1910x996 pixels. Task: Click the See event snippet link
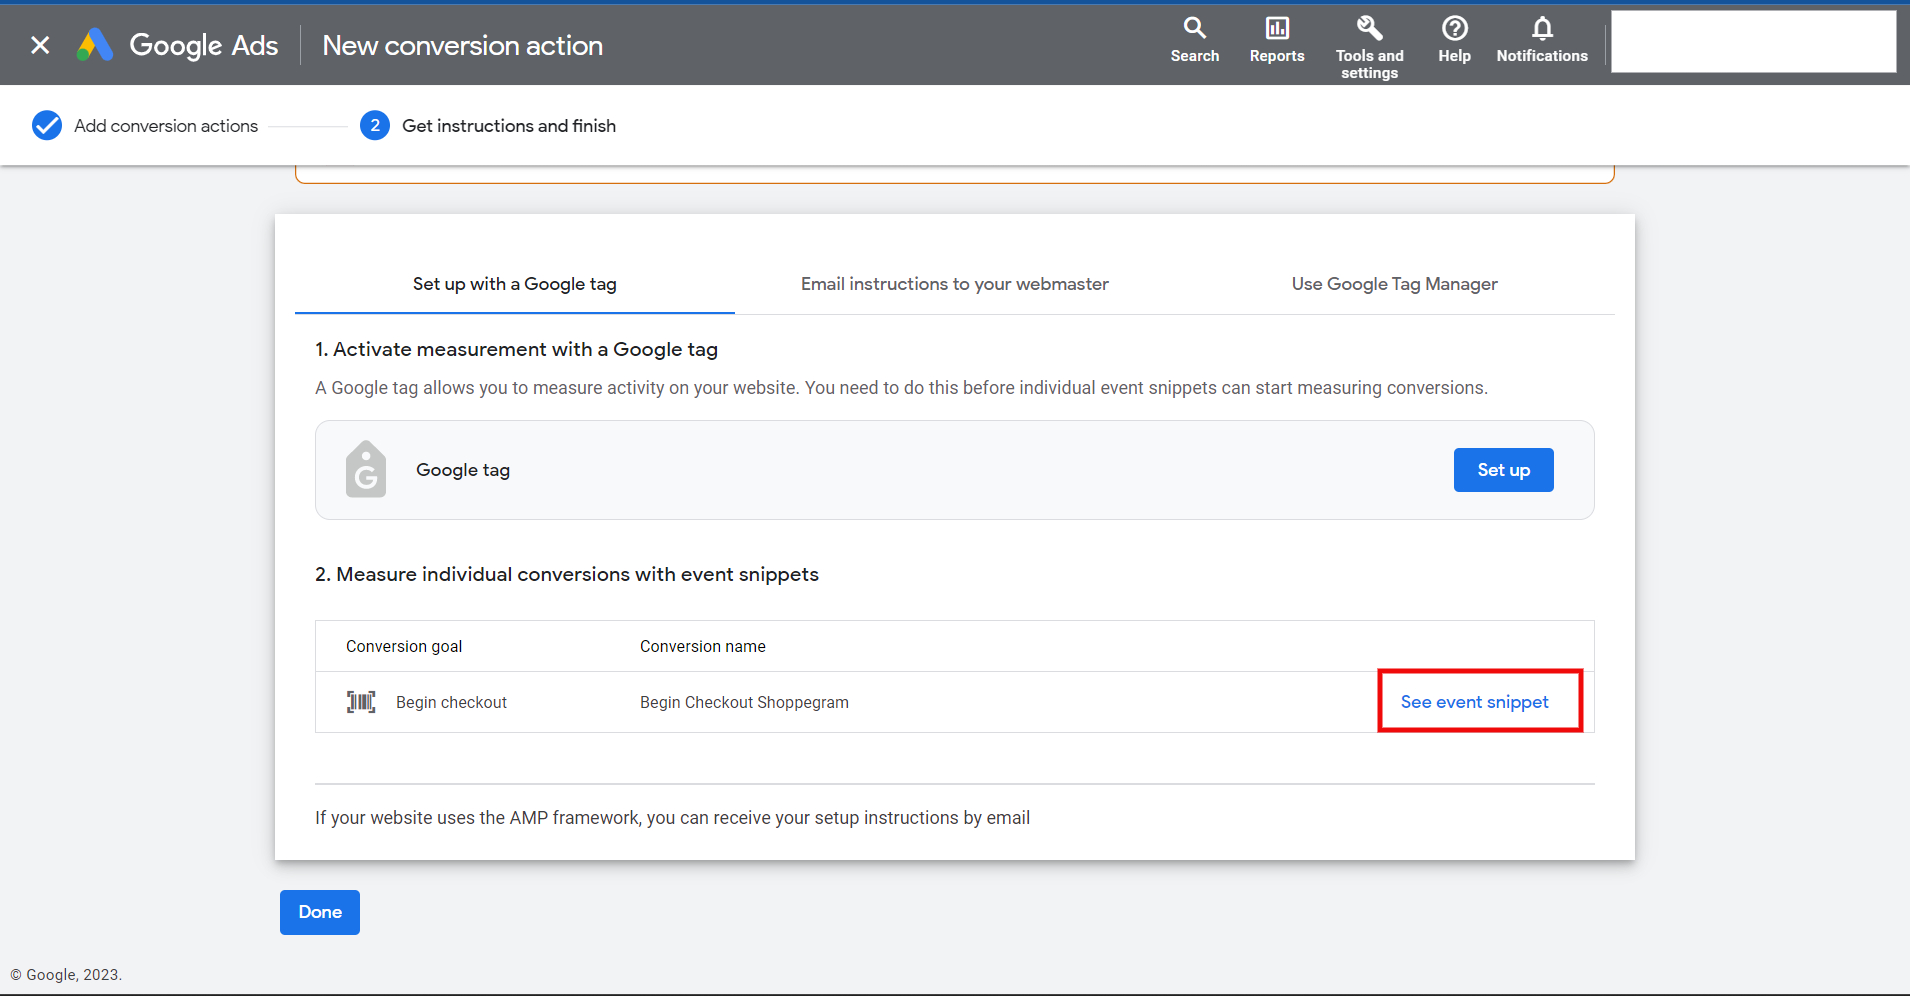(1475, 702)
